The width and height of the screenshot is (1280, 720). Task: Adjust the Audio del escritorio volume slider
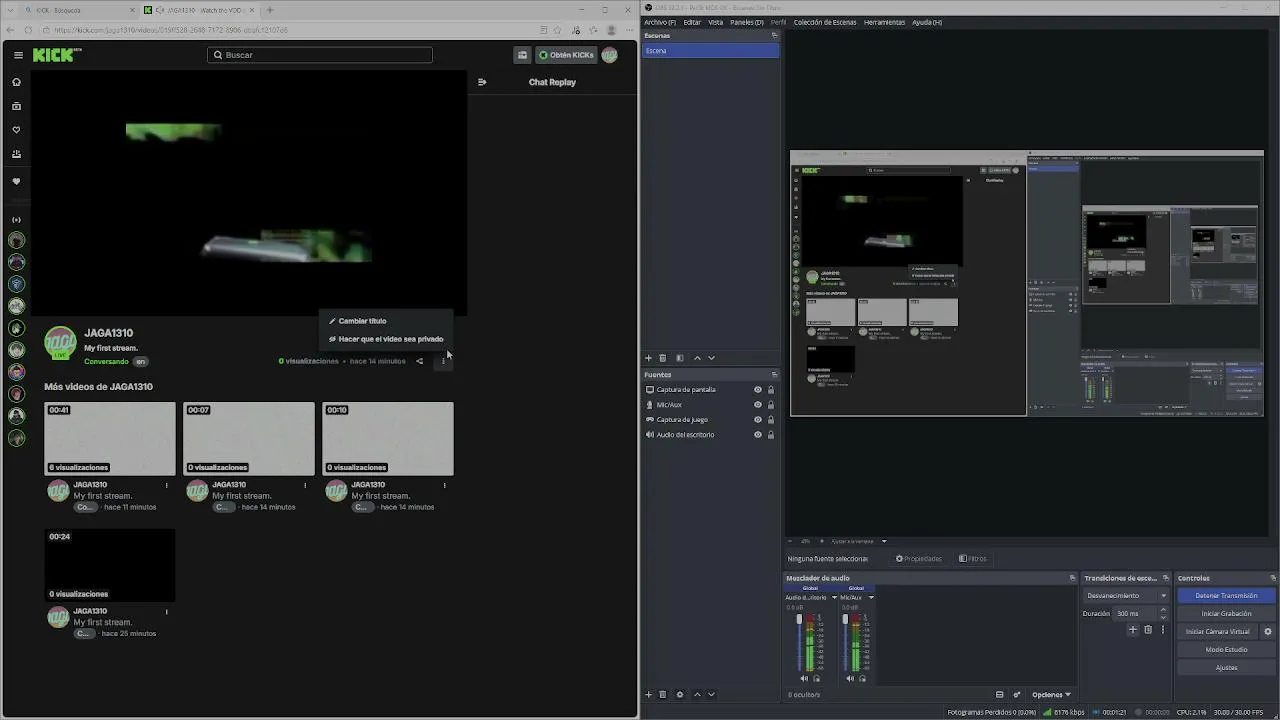pos(799,641)
